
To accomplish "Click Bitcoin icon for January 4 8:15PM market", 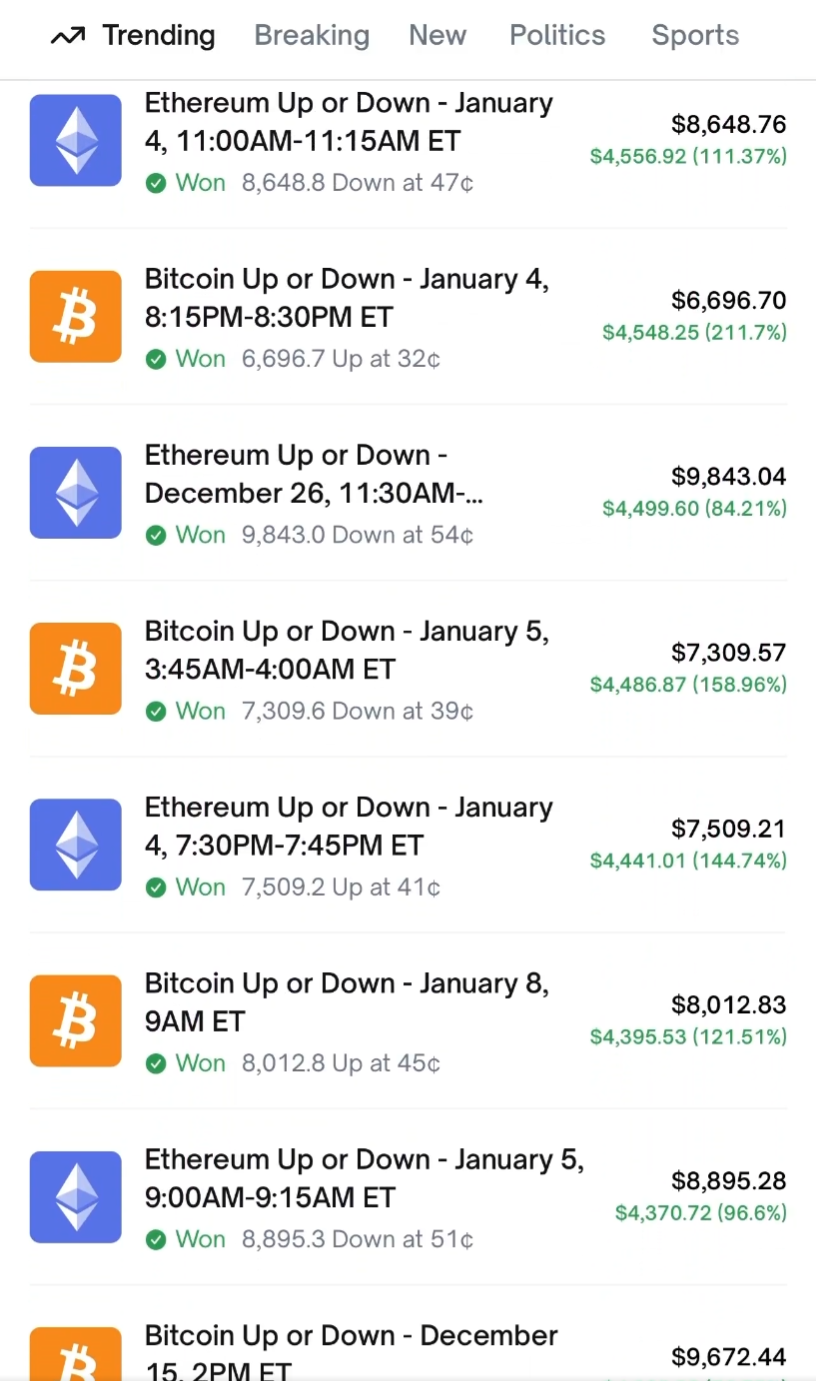I will pyautogui.click(x=76, y=317).
